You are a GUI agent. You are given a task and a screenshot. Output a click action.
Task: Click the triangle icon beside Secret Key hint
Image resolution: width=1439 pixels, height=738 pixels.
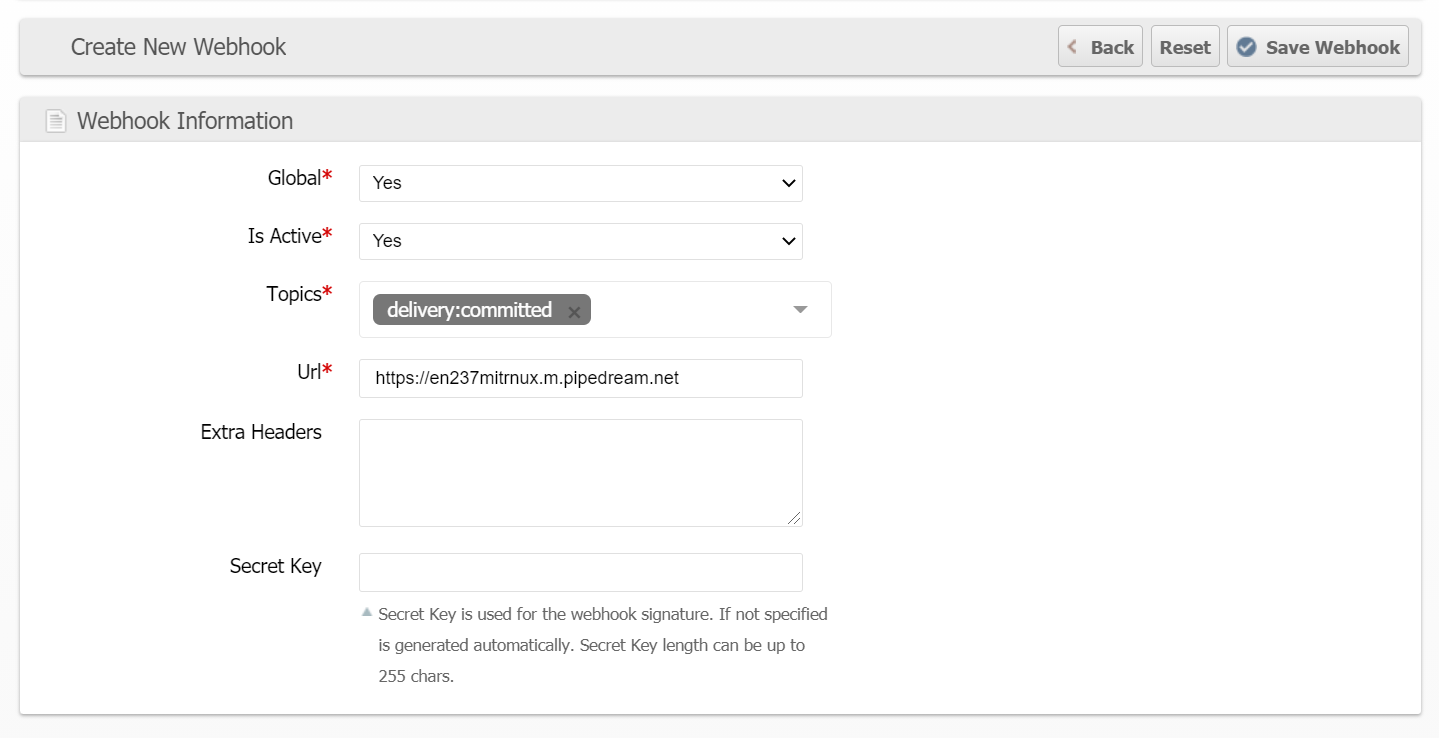[367, 612]
